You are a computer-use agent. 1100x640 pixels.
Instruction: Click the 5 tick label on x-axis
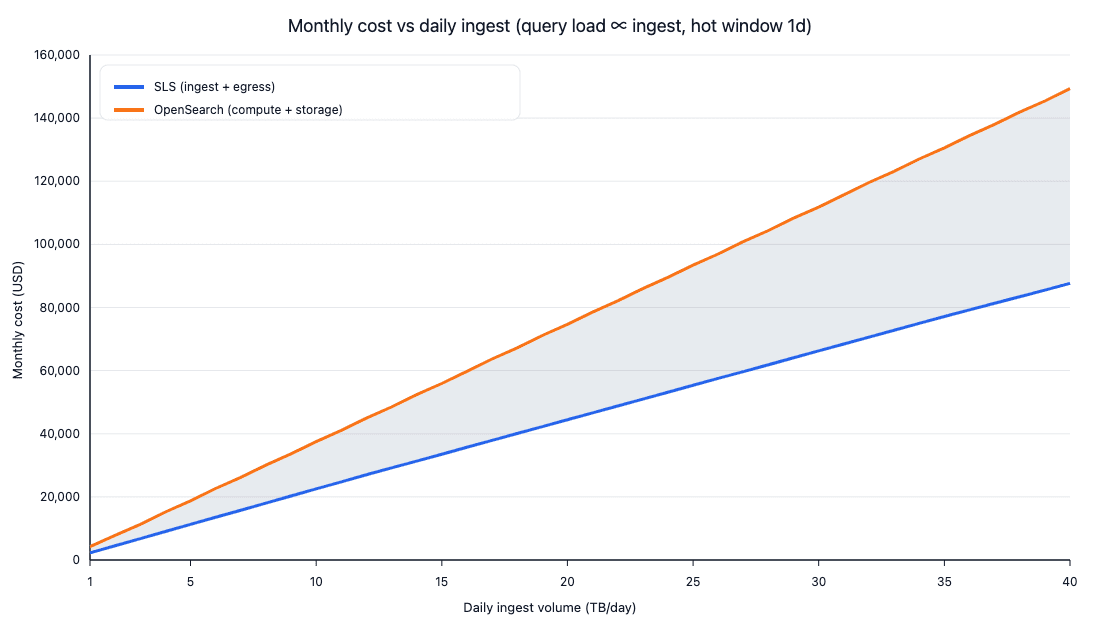[x=191, y=579]
